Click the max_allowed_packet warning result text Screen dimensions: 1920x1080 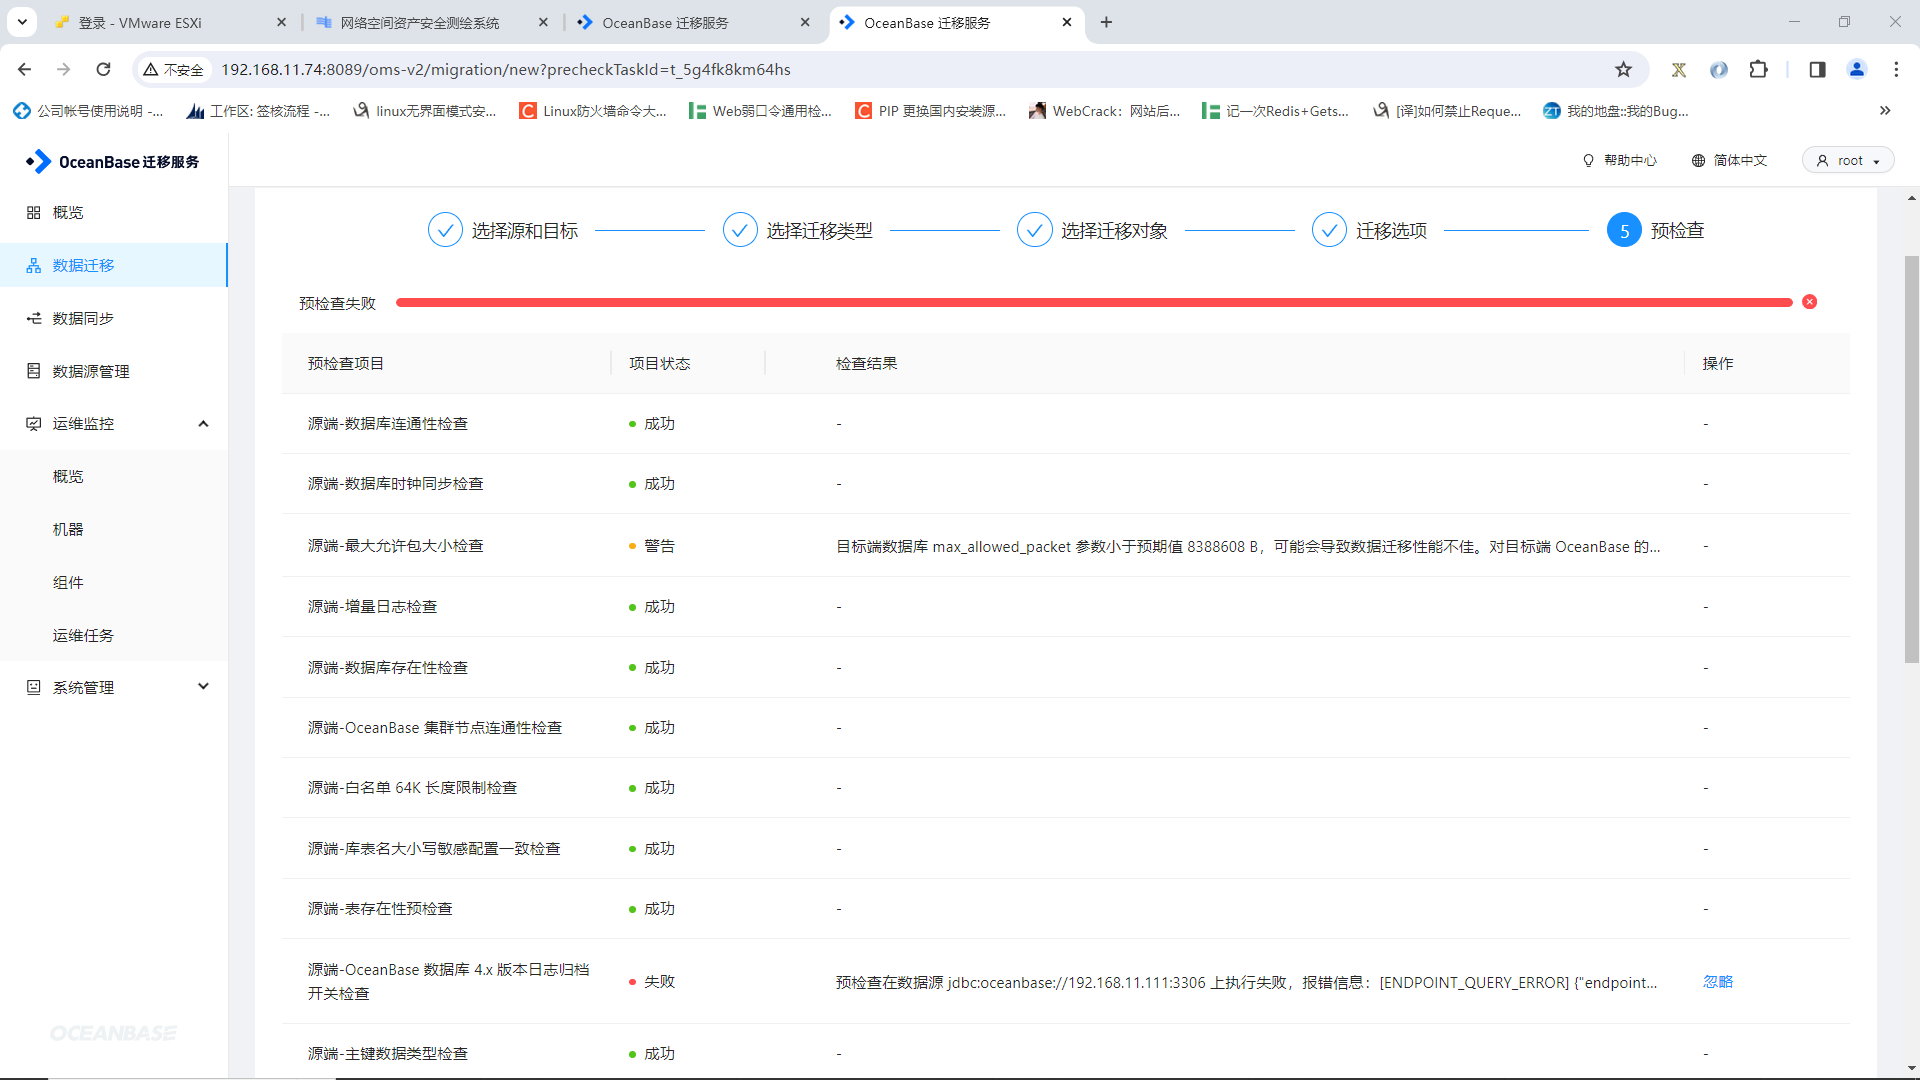pyautogui.click(x=1248, y=546)
